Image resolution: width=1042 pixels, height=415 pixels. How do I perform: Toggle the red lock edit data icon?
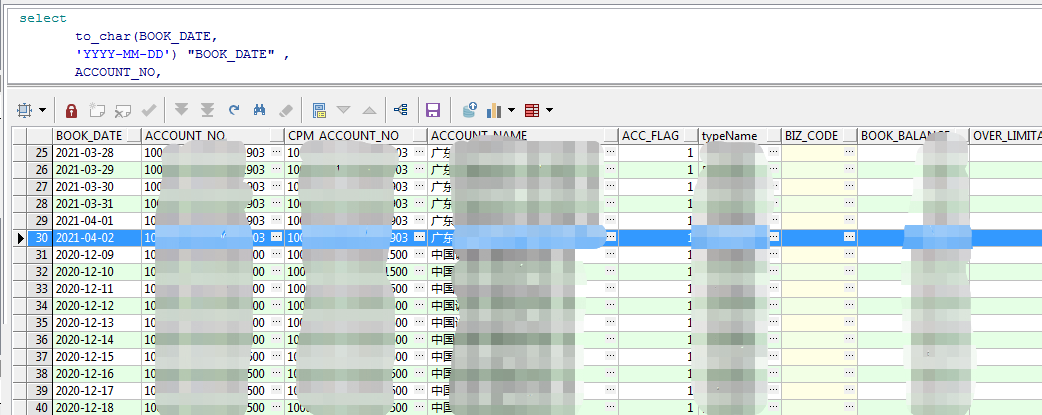pos(72,110)
